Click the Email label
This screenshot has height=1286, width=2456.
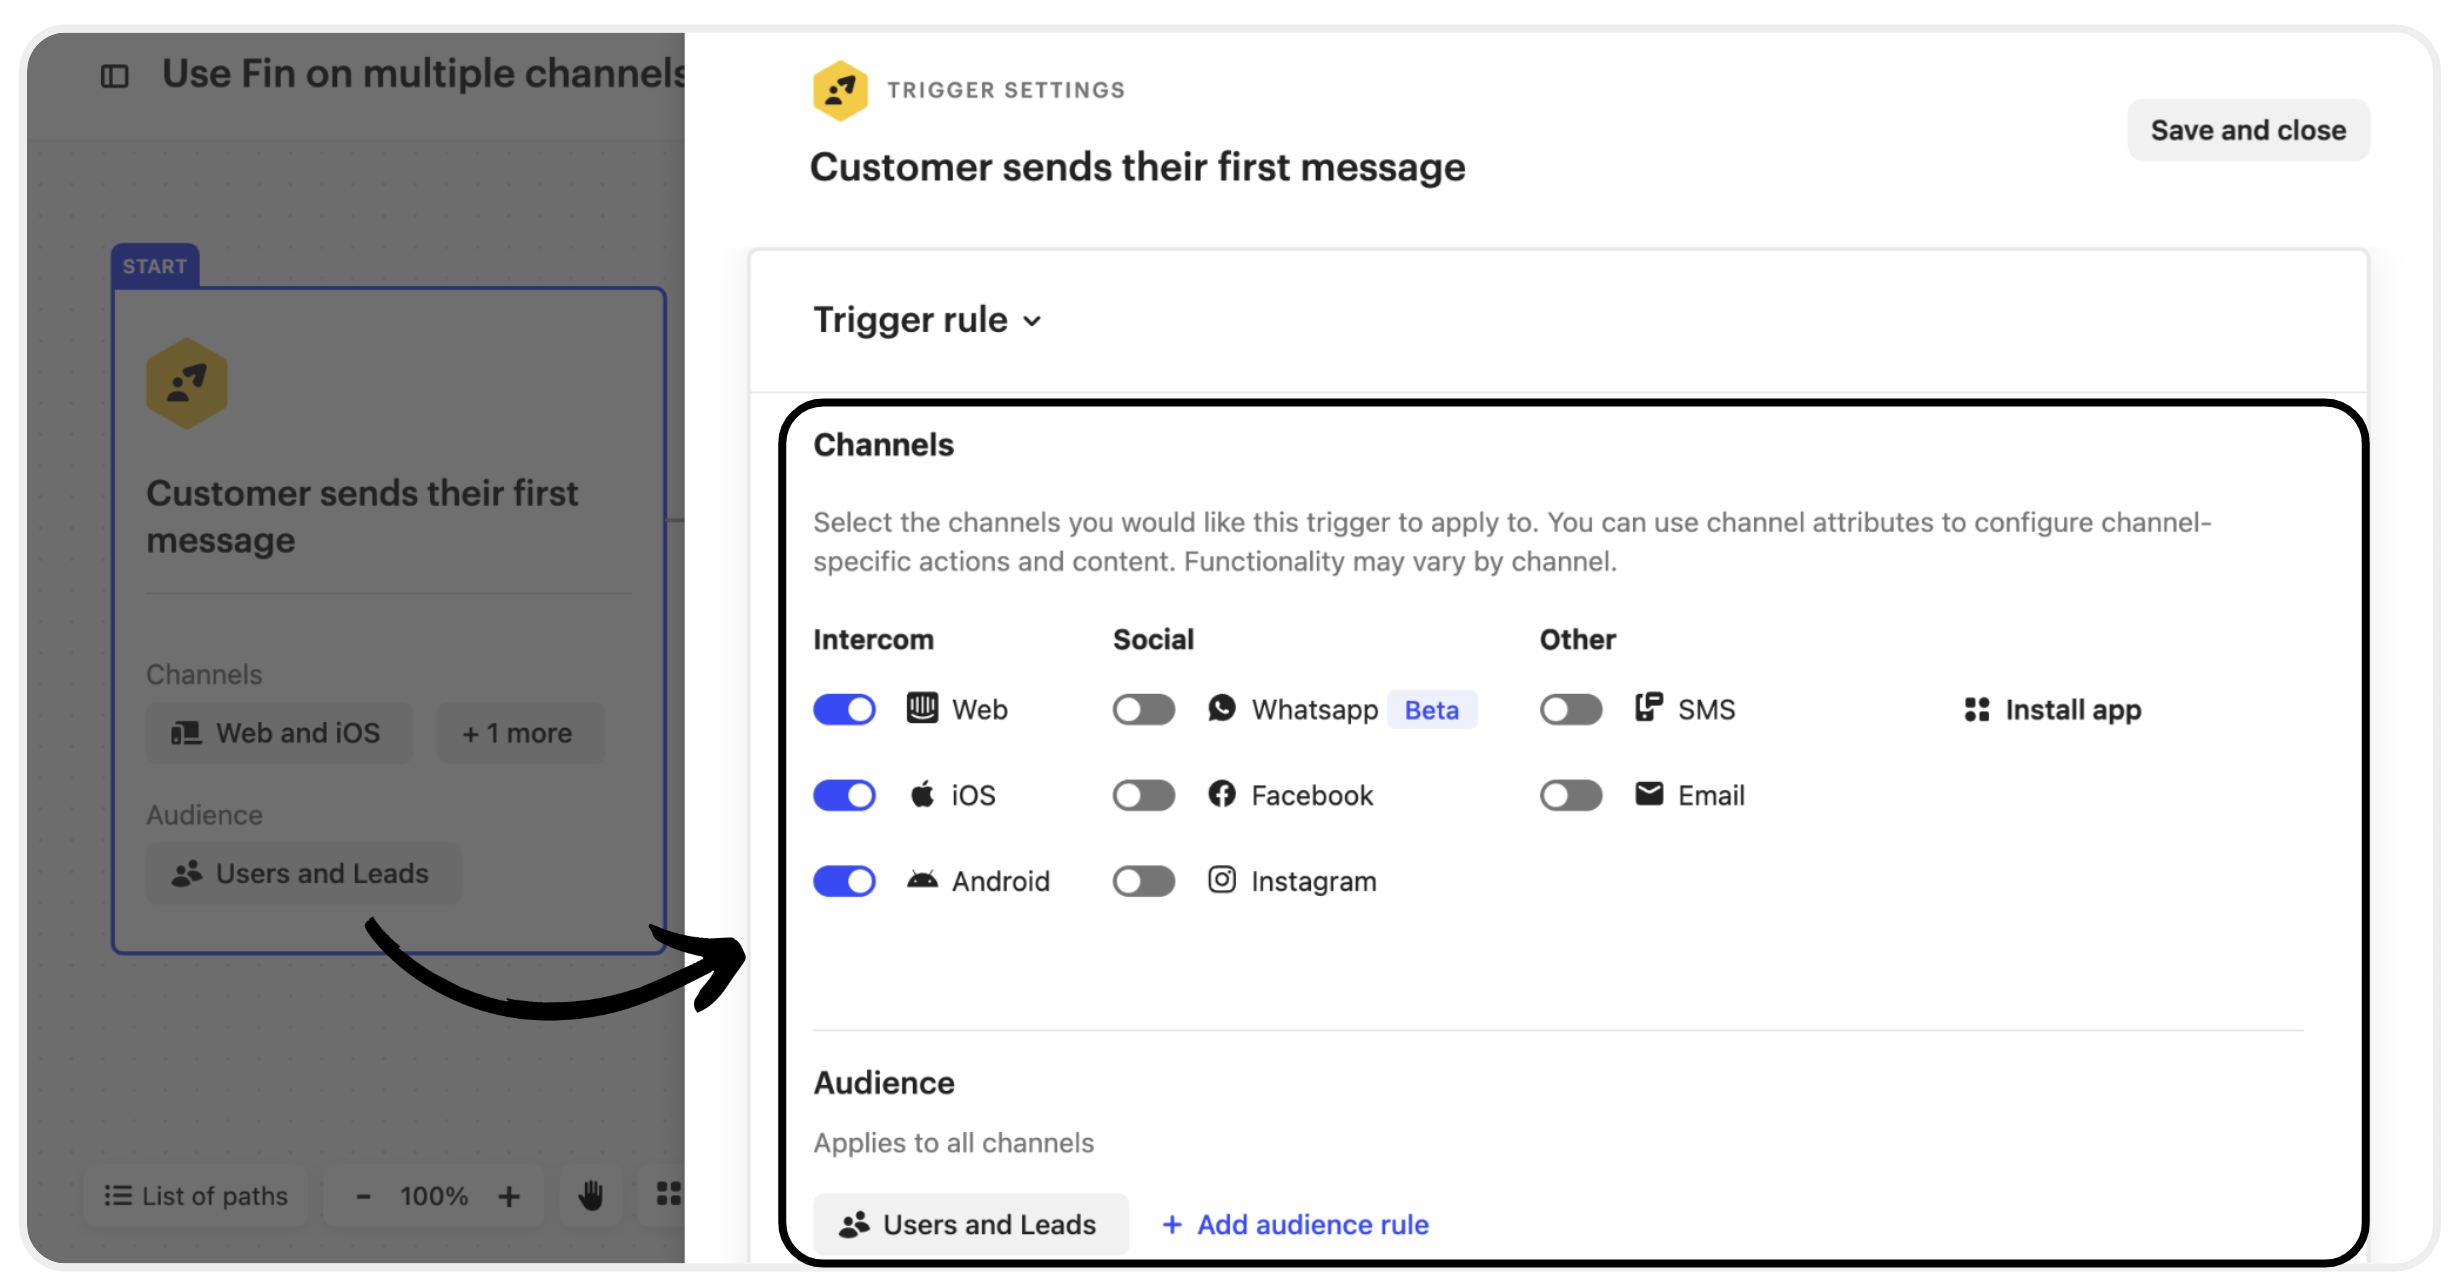1712,796
